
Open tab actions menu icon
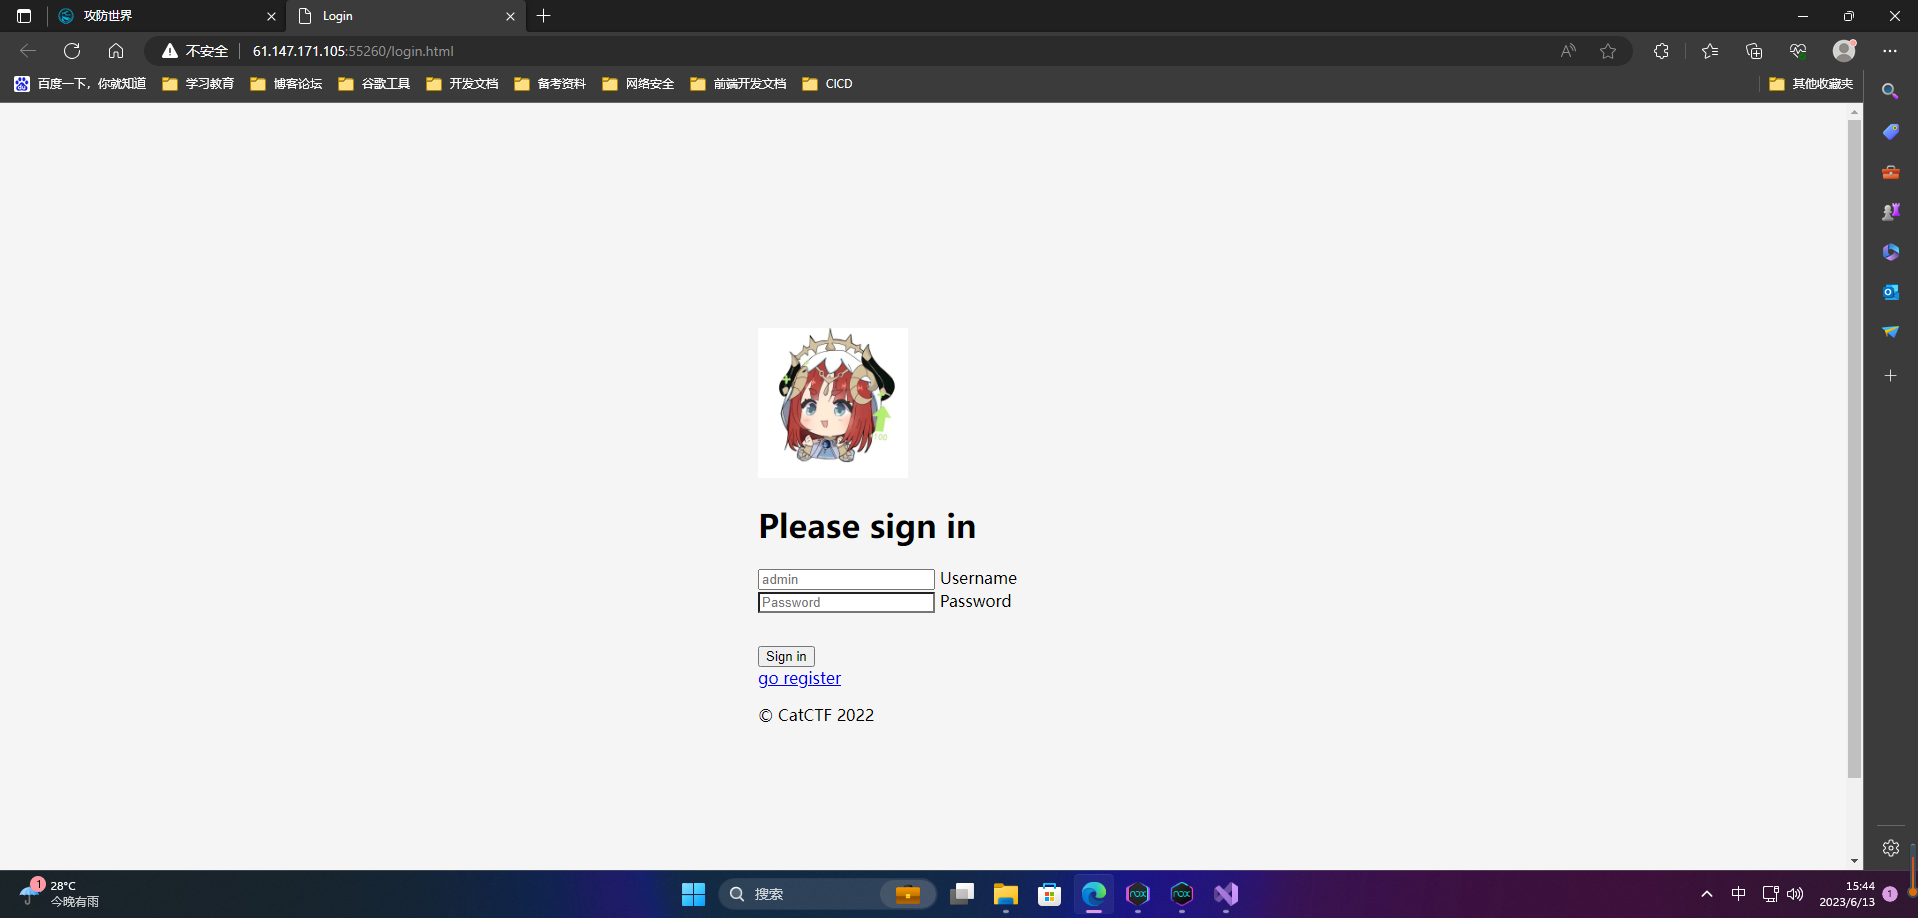[x=24, y=16]
